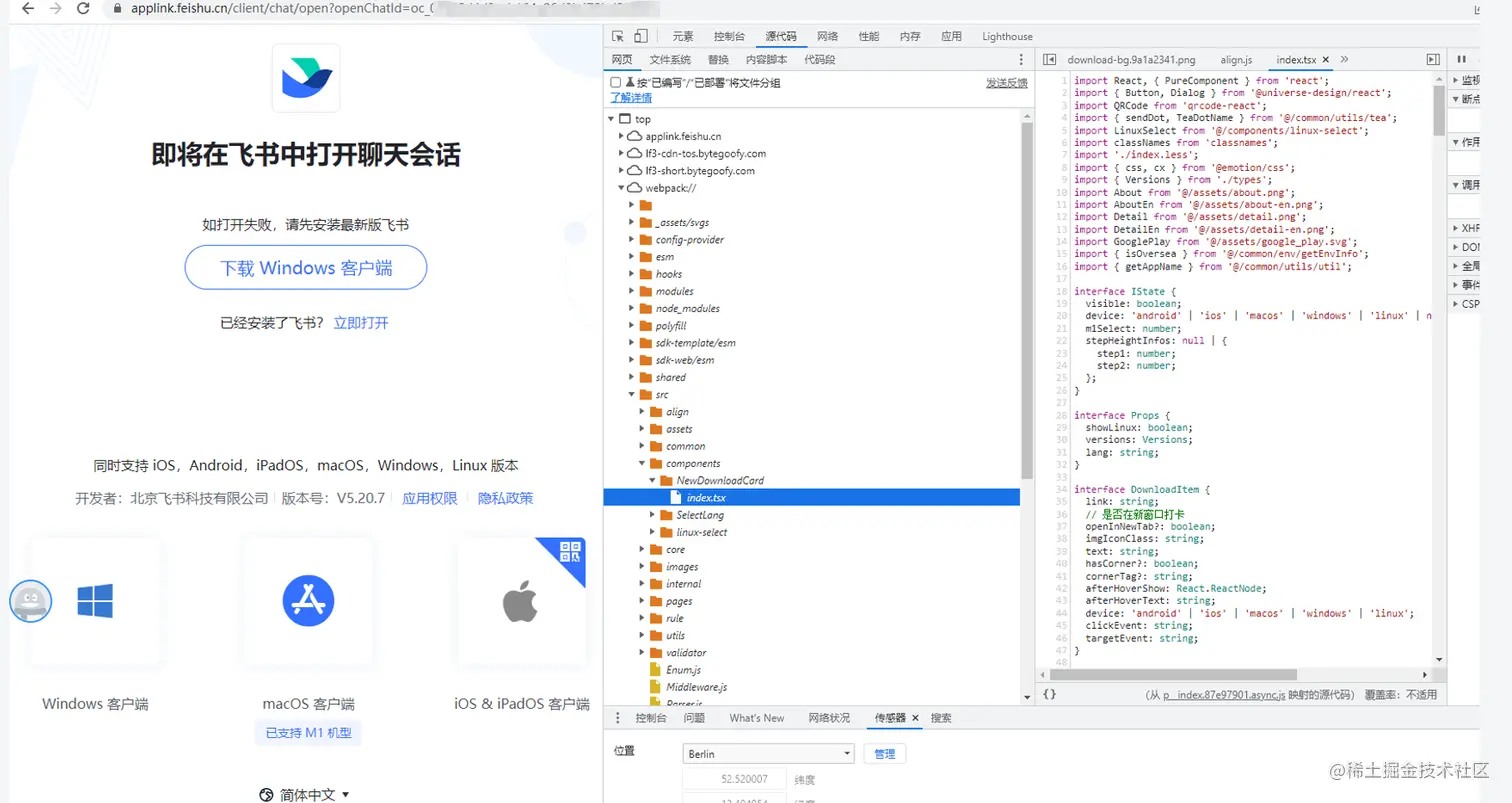Switch to the 控制台 main DevTools tab
The height and width of the screenshot is (803, 1512).
[x=730, y=37]
